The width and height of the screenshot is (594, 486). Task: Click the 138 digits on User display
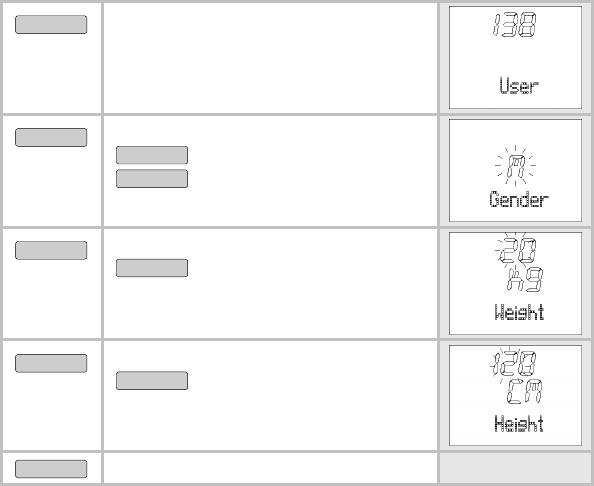click(514, 25)
